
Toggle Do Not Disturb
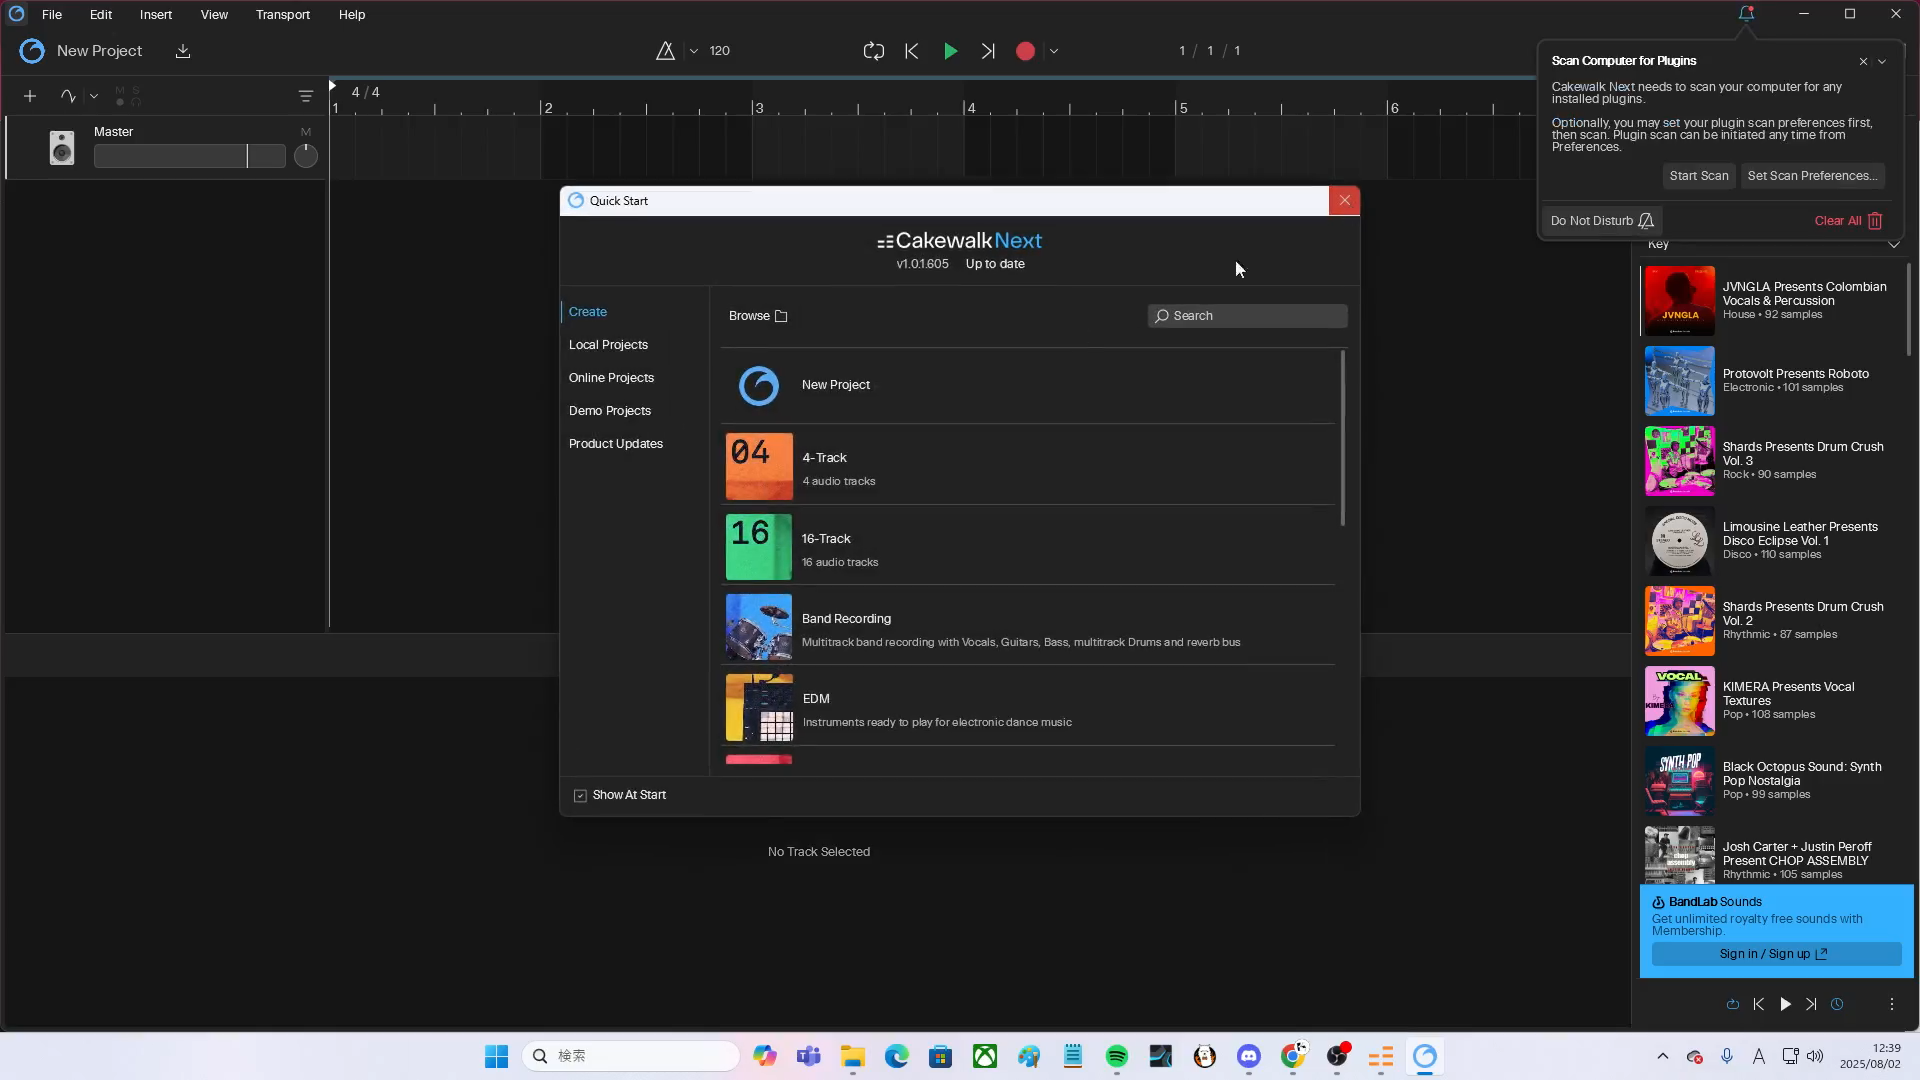(x=1602, y=221)
